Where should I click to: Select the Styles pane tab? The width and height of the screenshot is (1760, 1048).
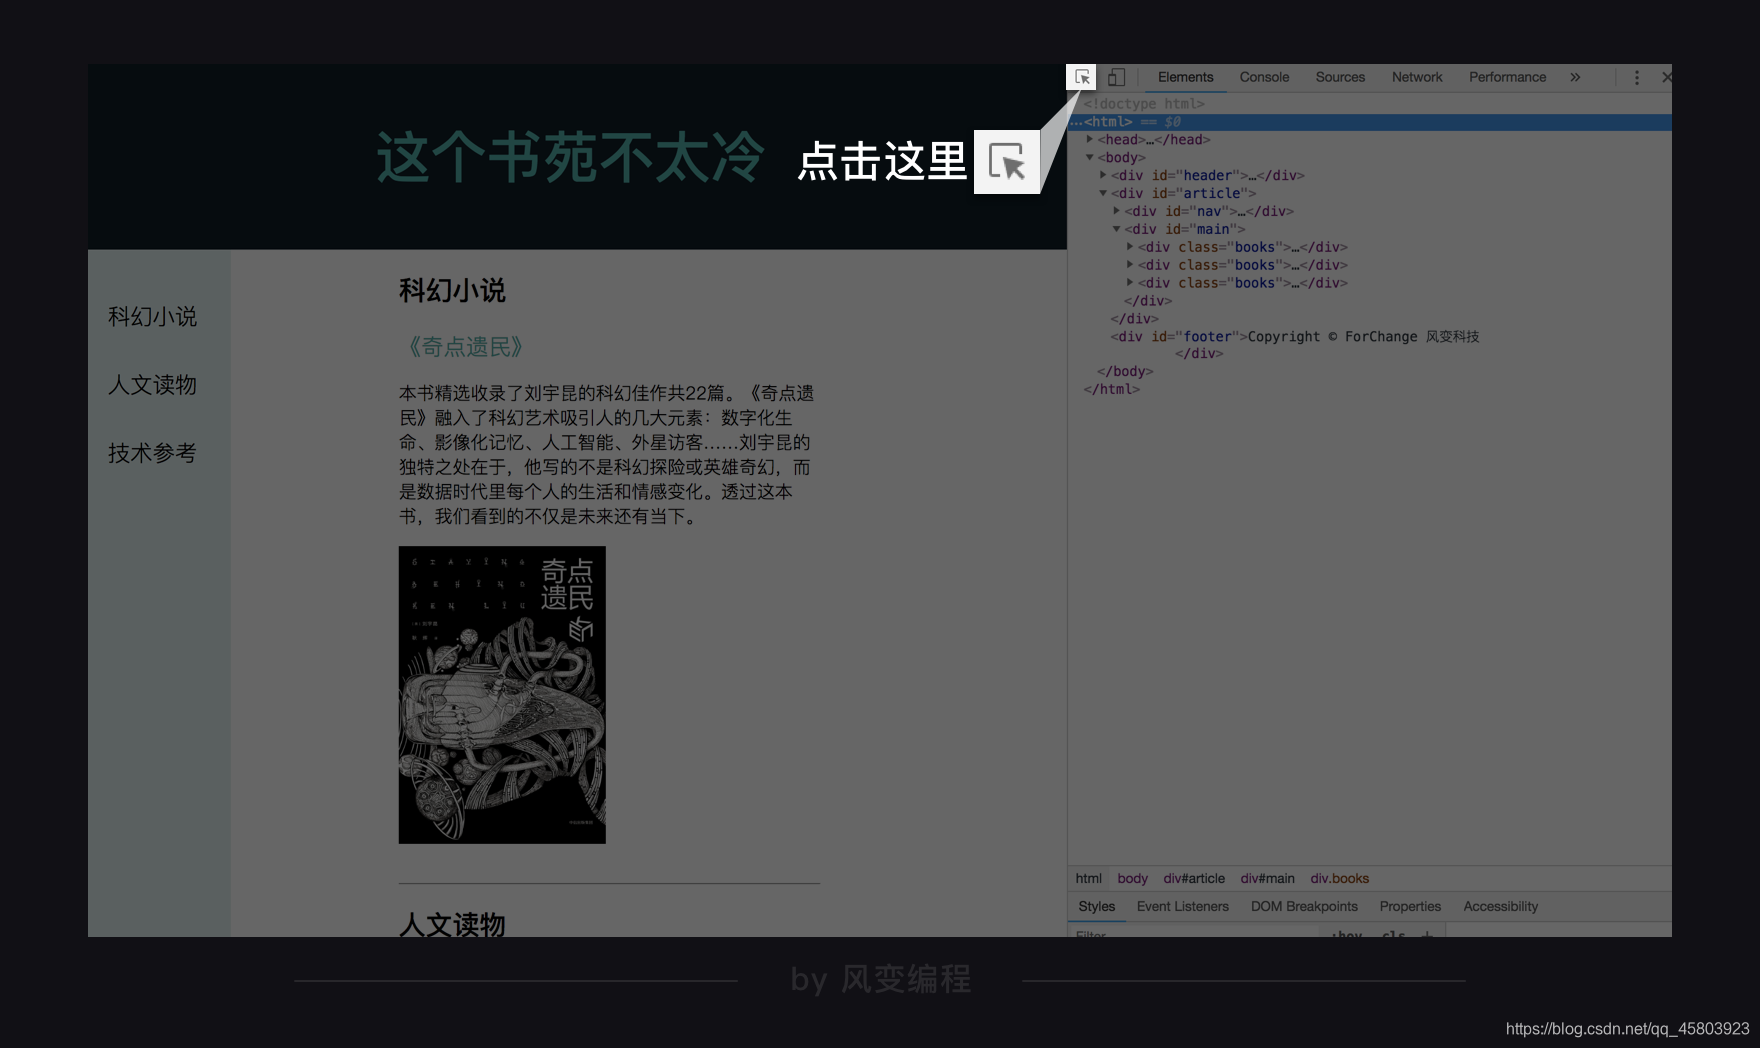pyautogui.click(x=1096, y=906)
